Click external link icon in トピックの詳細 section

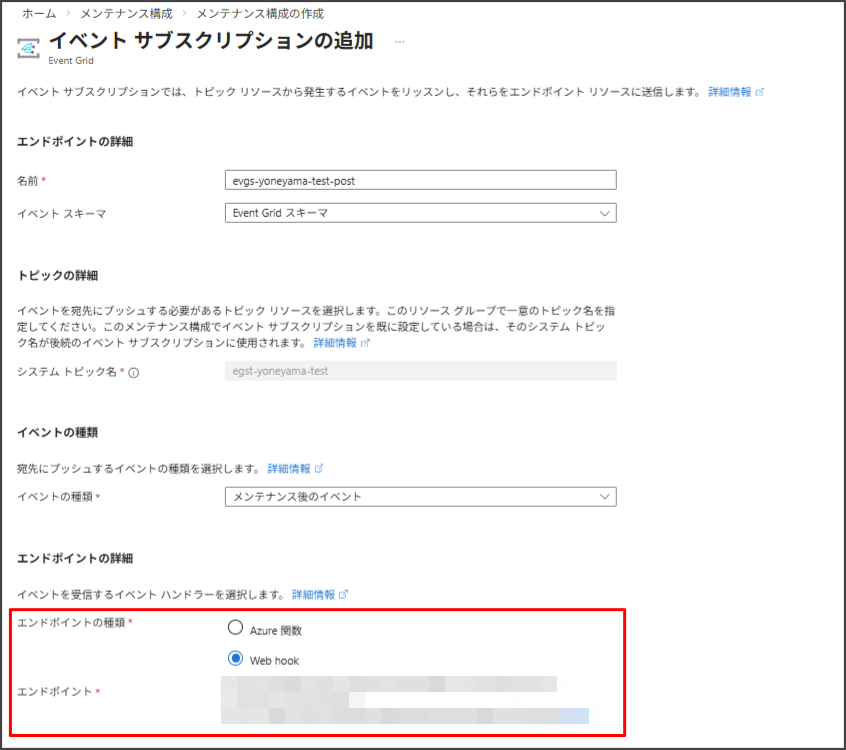[365, 343]
